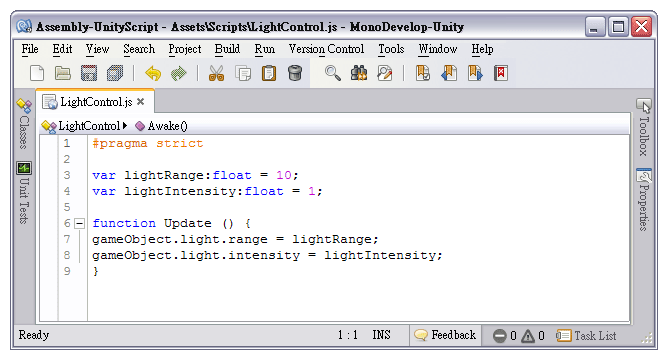Click the '#pragma strict' line
This screenshot has width=668, height=360.
click(x=147, y=144)
